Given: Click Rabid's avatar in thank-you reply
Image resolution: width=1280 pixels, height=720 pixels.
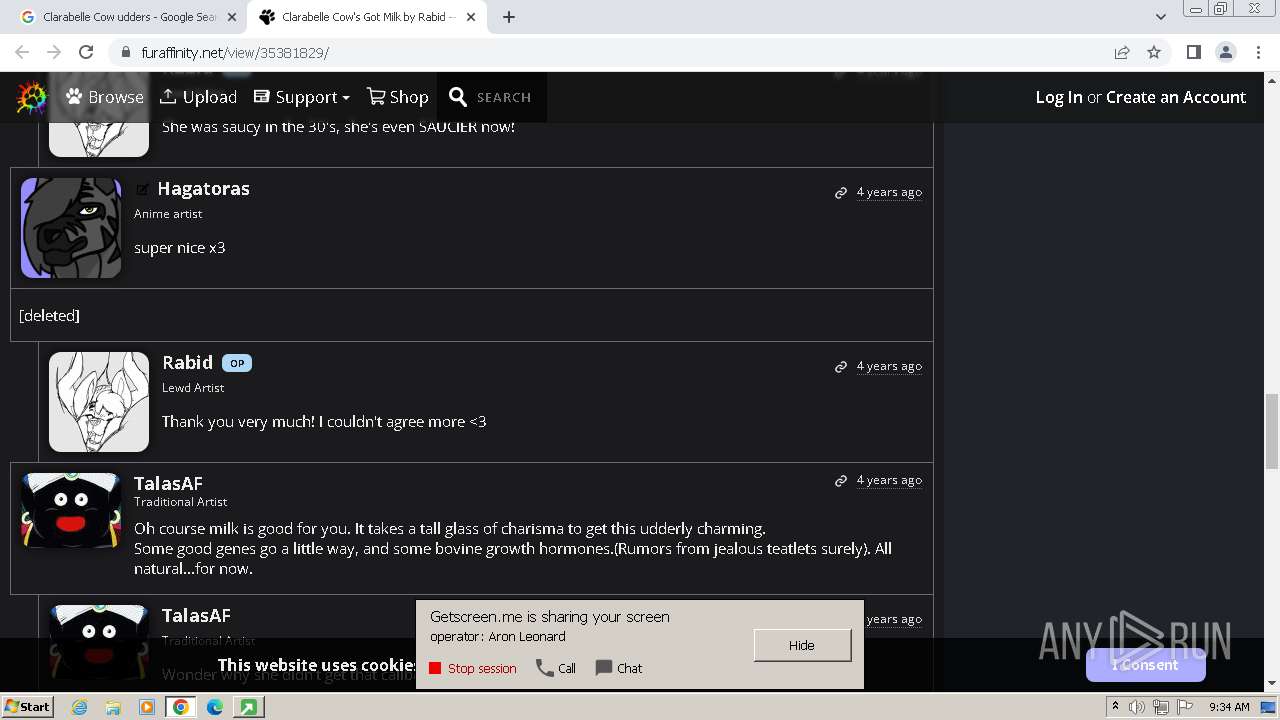Looking at the screenshot, I should (x=99, y=402).
